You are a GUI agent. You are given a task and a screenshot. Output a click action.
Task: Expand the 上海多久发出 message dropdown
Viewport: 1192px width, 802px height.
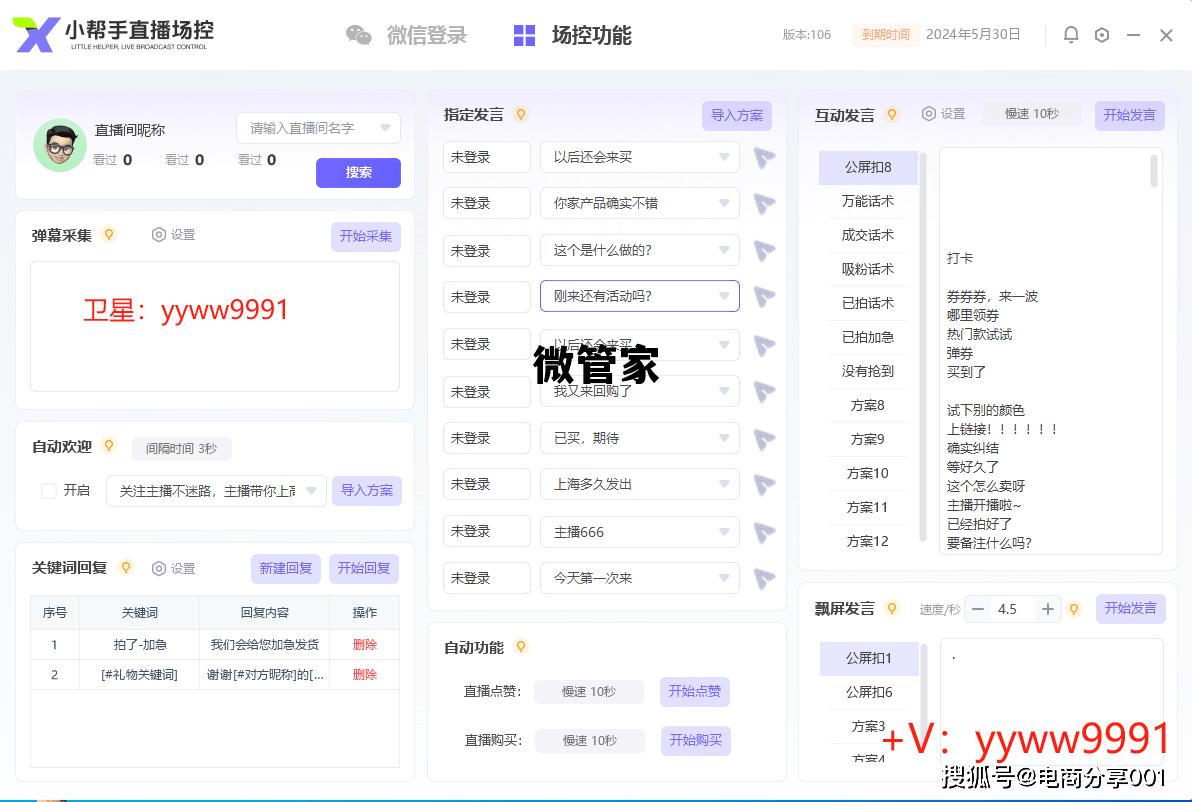click(x=725, y=484)
